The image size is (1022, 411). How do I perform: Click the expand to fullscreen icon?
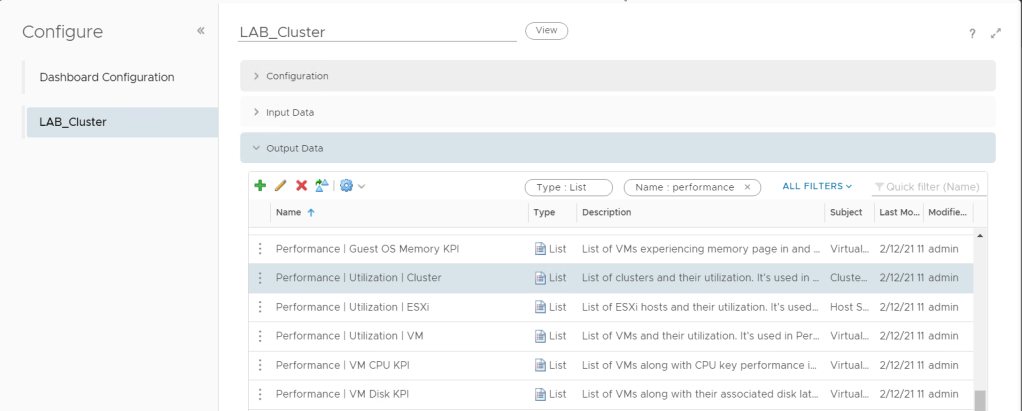(995, 33)
